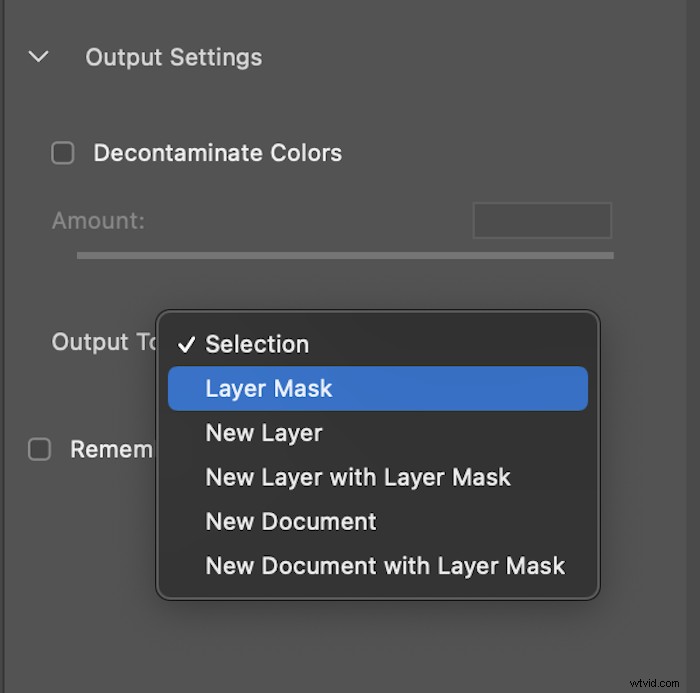The image size is (700, 693).
Task: Click the Amount value input field
Action: point(542,220)
